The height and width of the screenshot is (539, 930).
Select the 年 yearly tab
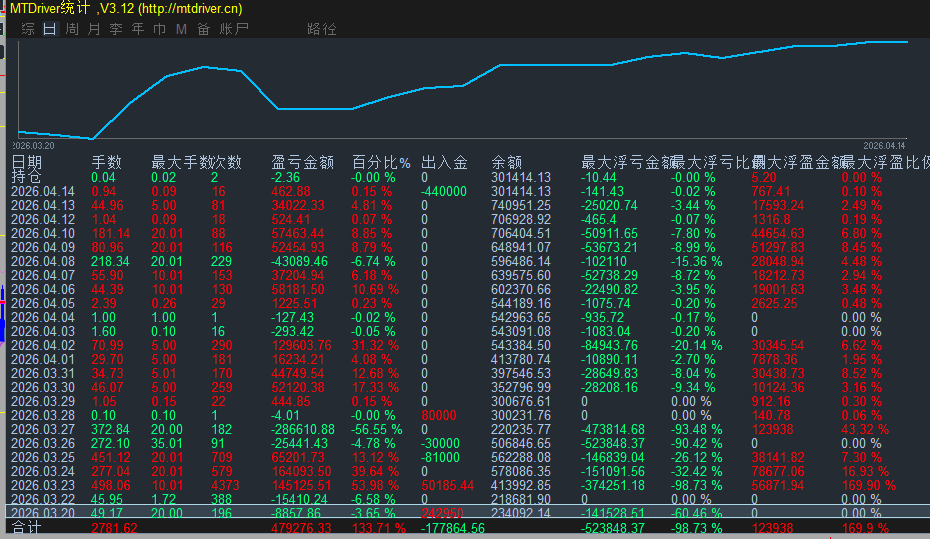click(x=138, y=29)
